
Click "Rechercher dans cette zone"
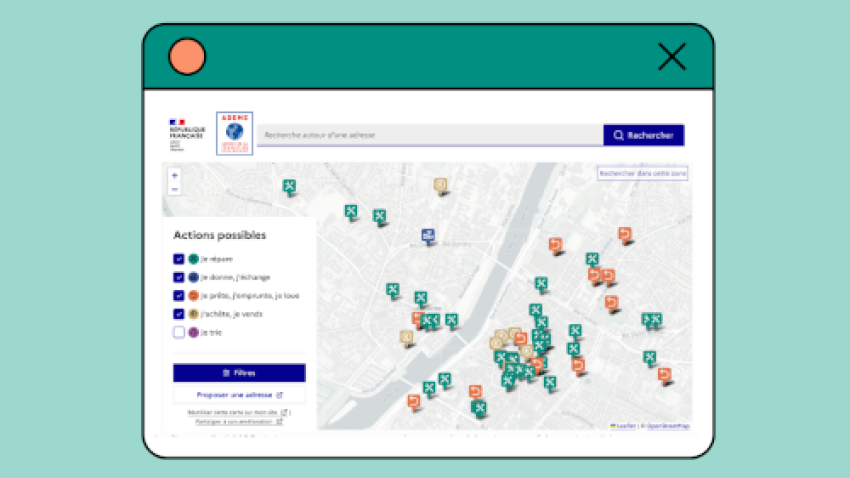click(643, 173)
